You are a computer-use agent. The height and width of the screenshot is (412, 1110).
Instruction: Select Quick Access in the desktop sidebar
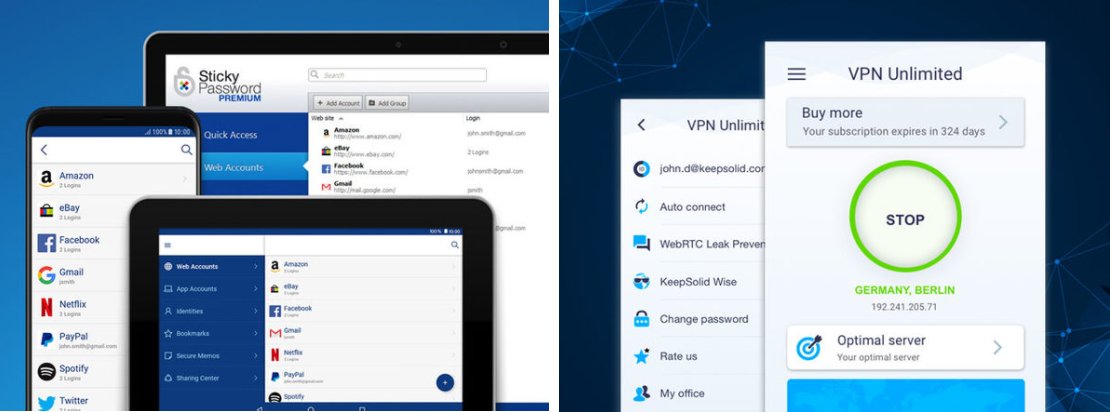point(252,135)
